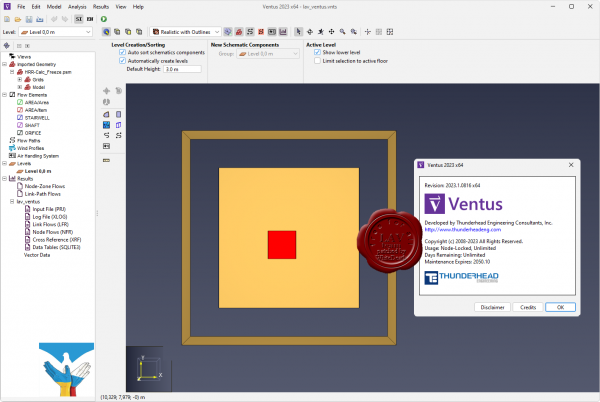
Task: Click the Reset view globe icon
Action: tap(106, 32)
